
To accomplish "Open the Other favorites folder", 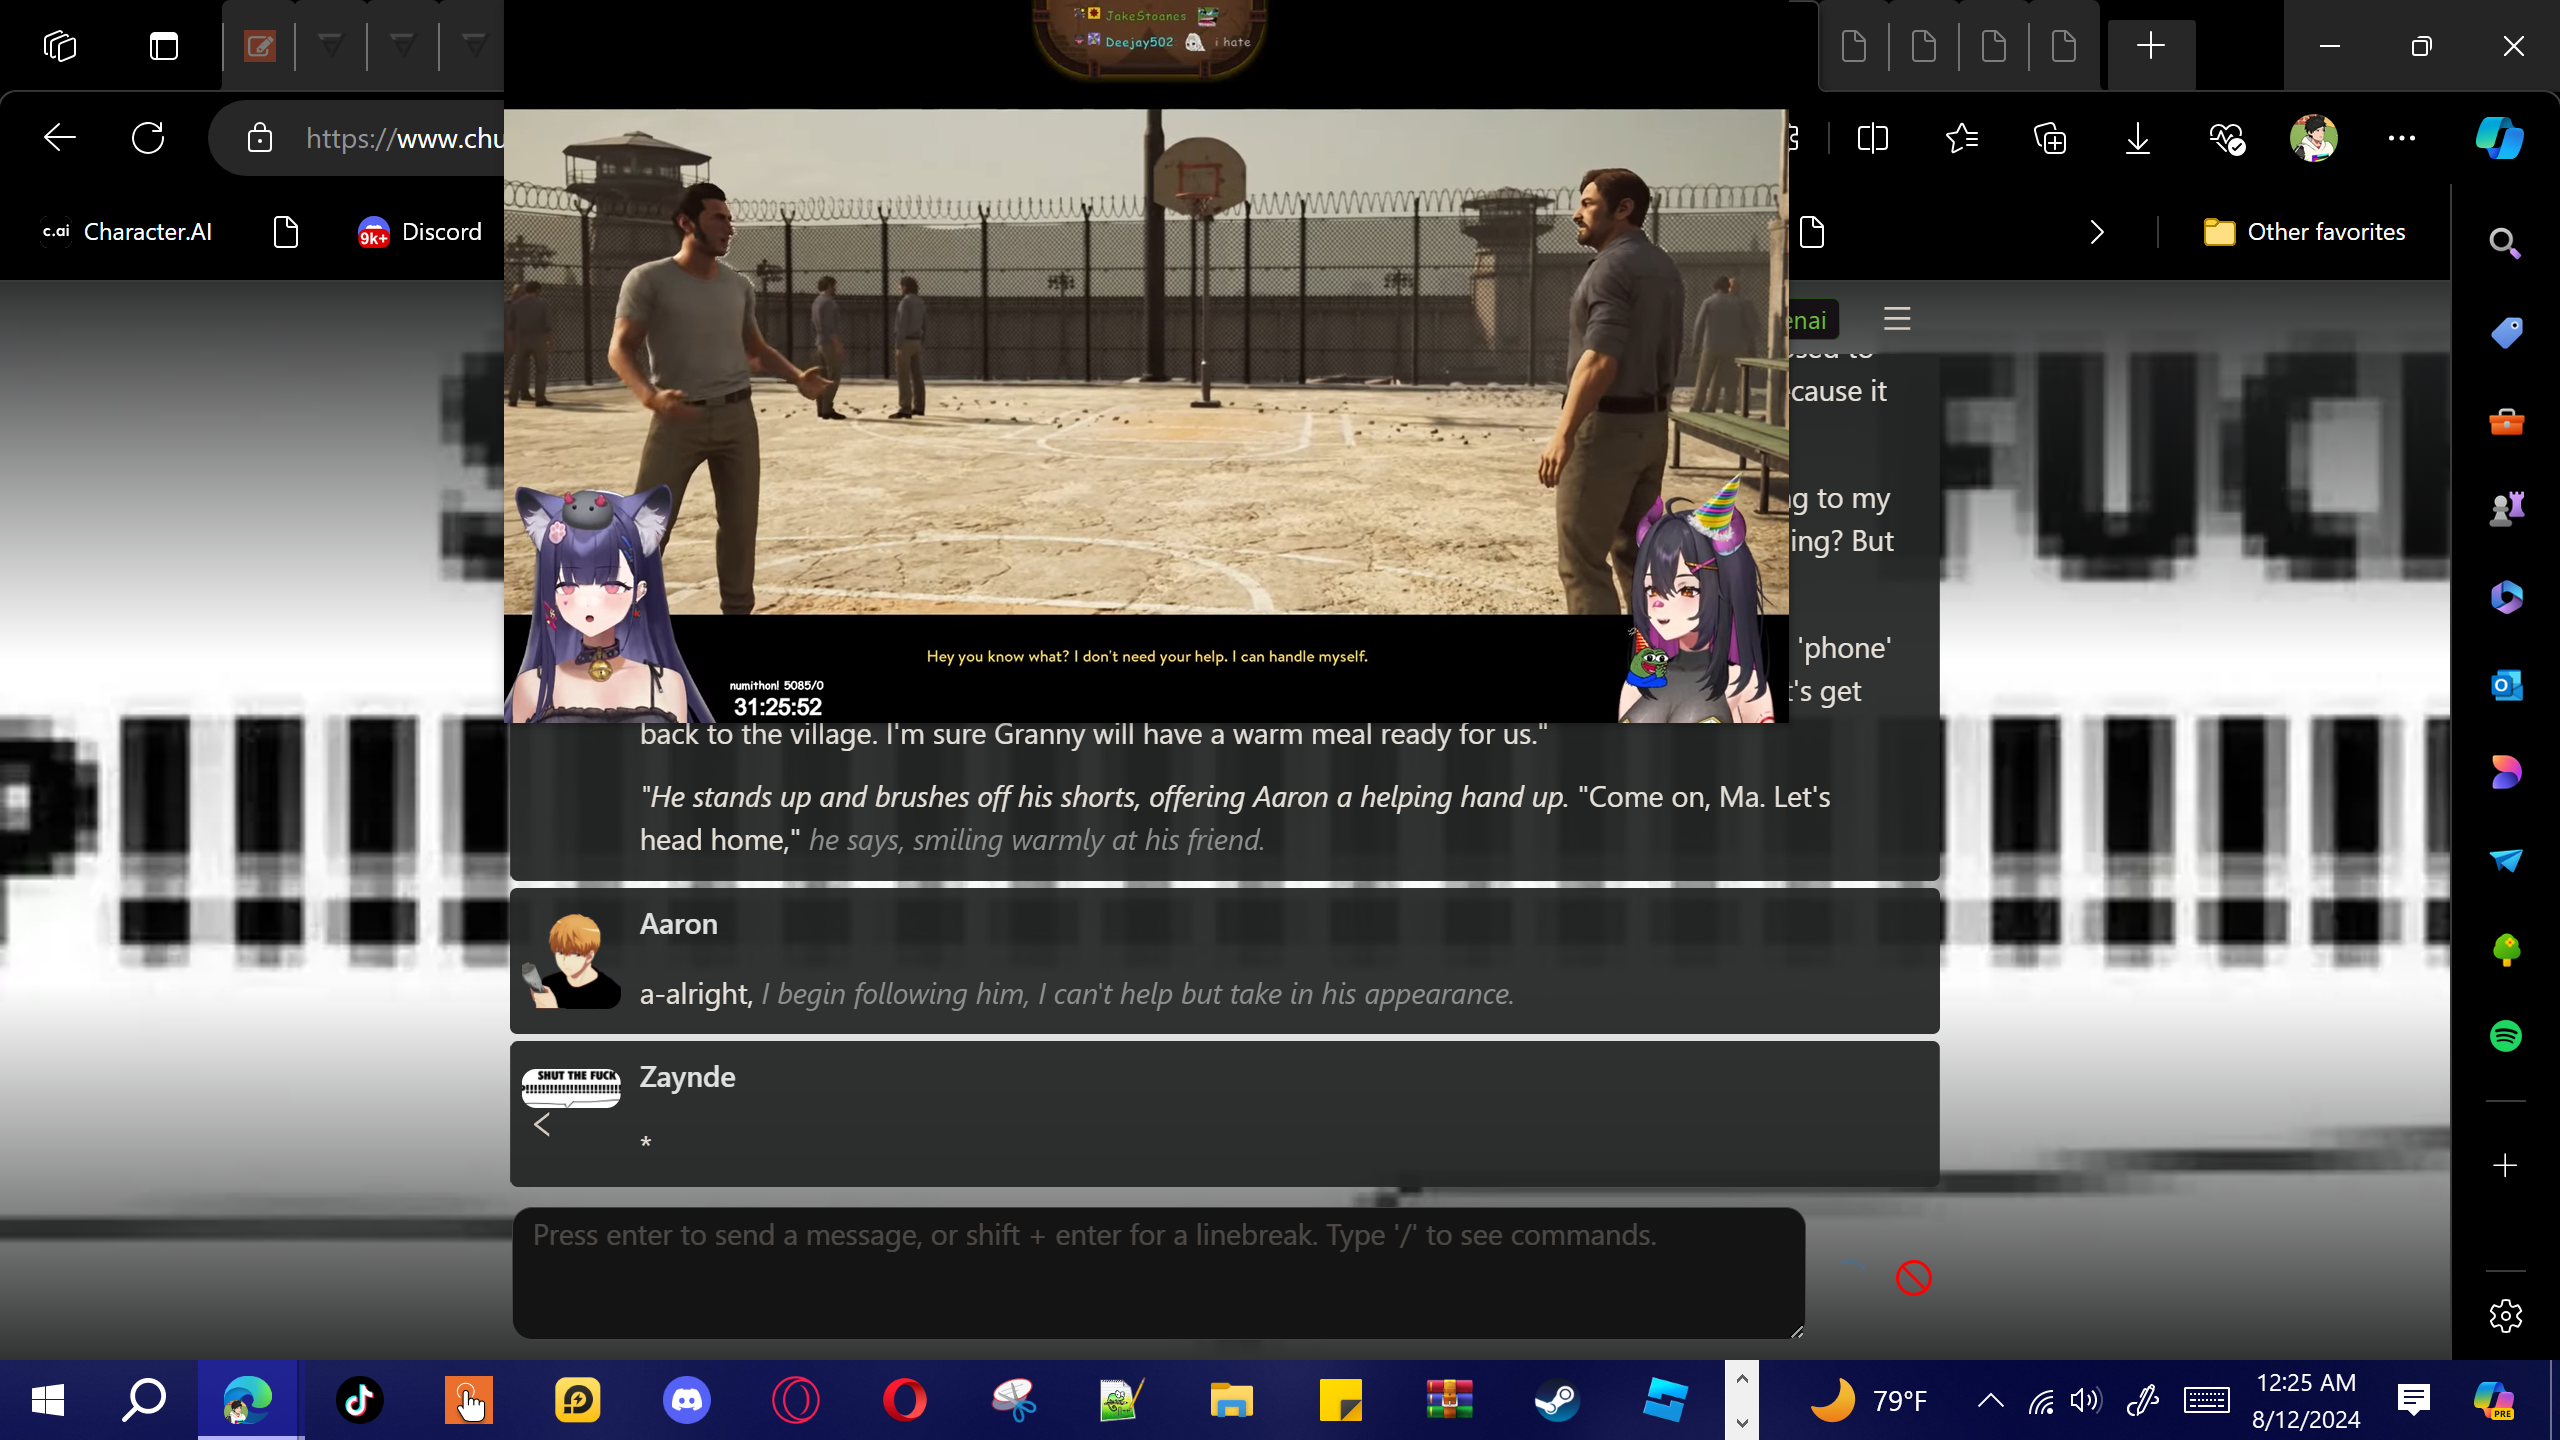I will point(2305,232).
